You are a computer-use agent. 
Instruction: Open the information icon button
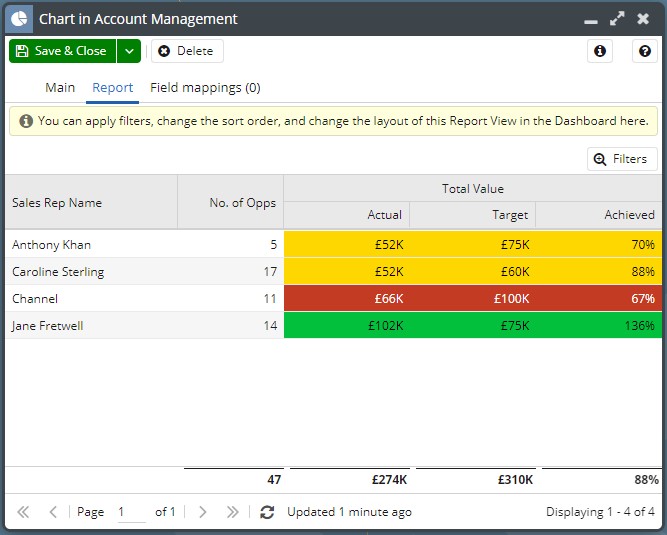click(600, 51)
